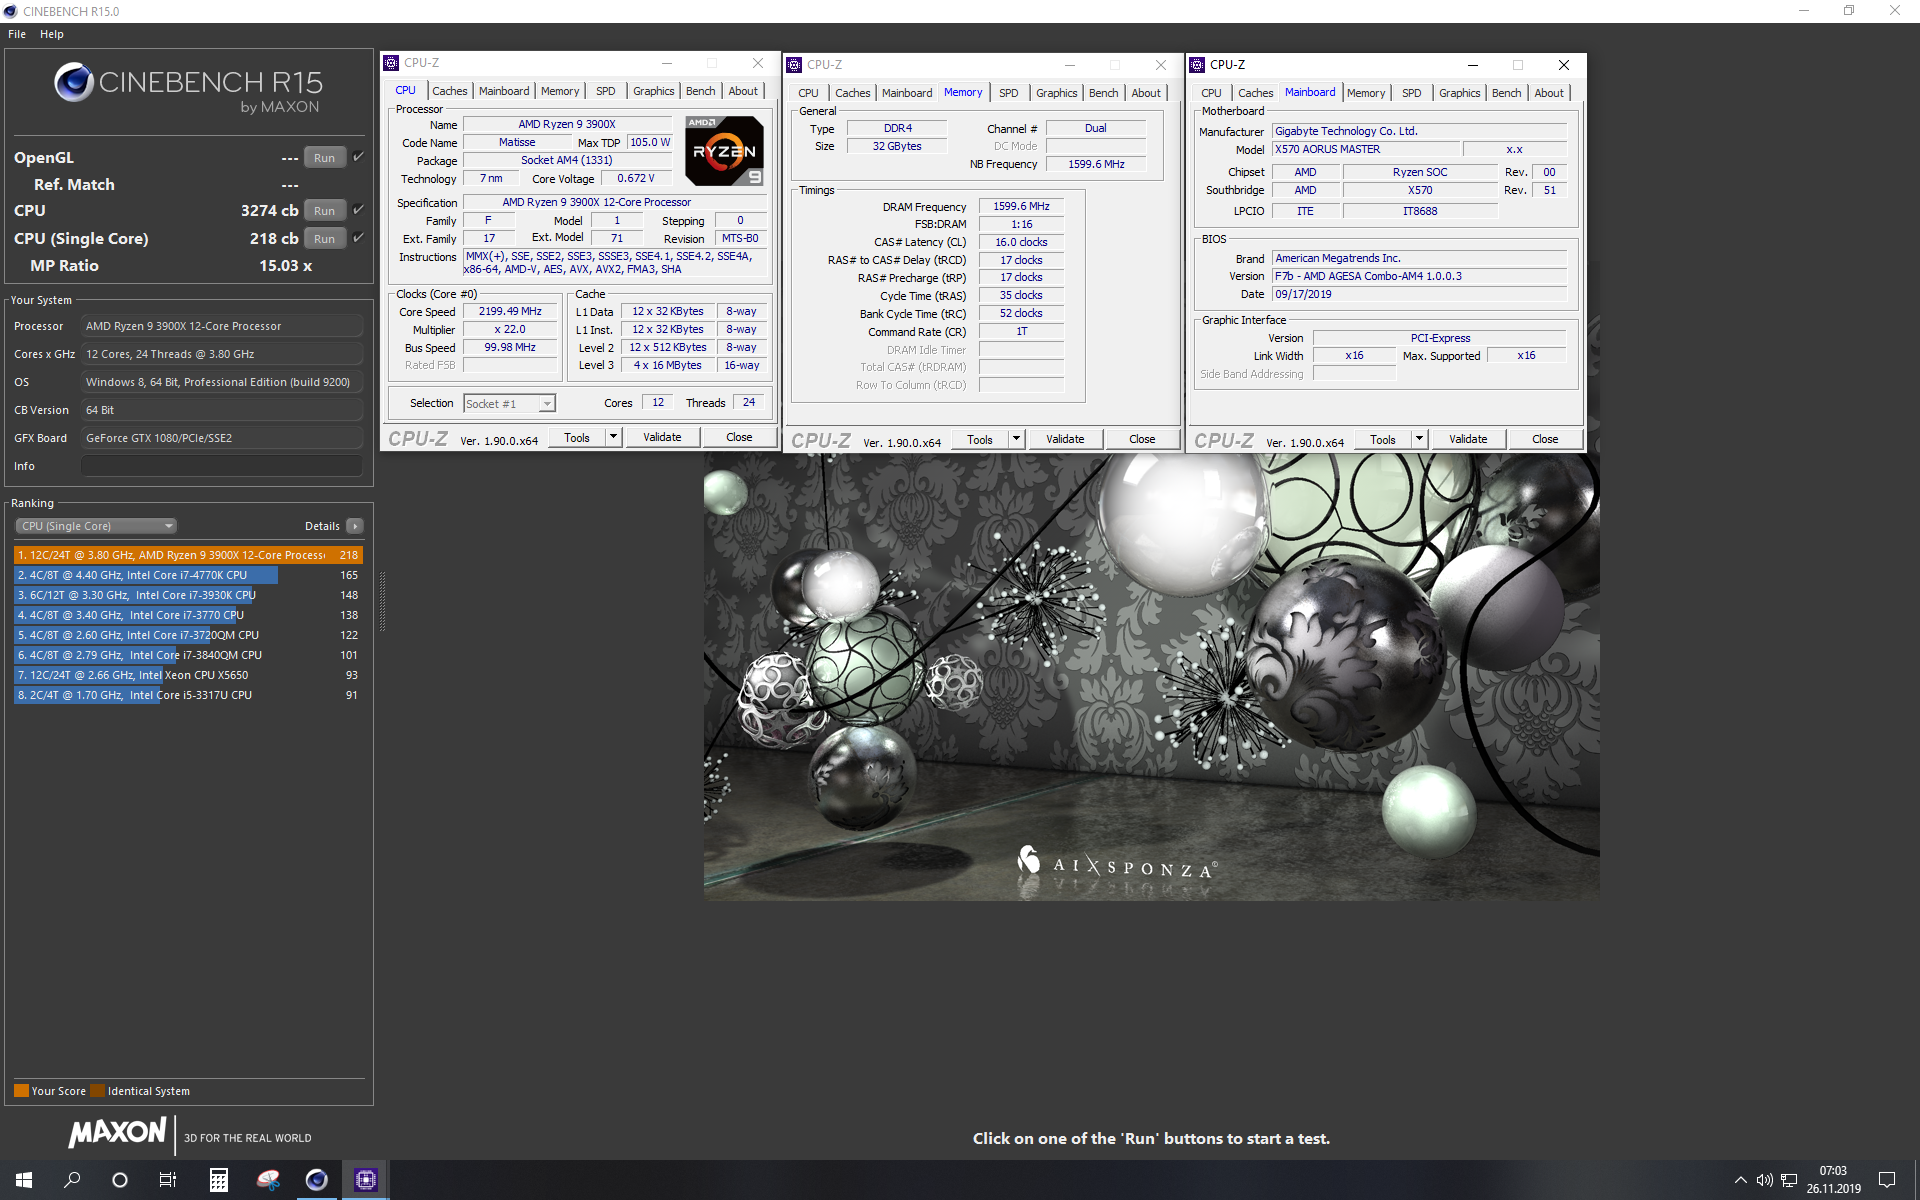1920x1200 pixels.
Task: Open the CPU (Single Core) ranking dropdown
Action: (x=96, y=526)
